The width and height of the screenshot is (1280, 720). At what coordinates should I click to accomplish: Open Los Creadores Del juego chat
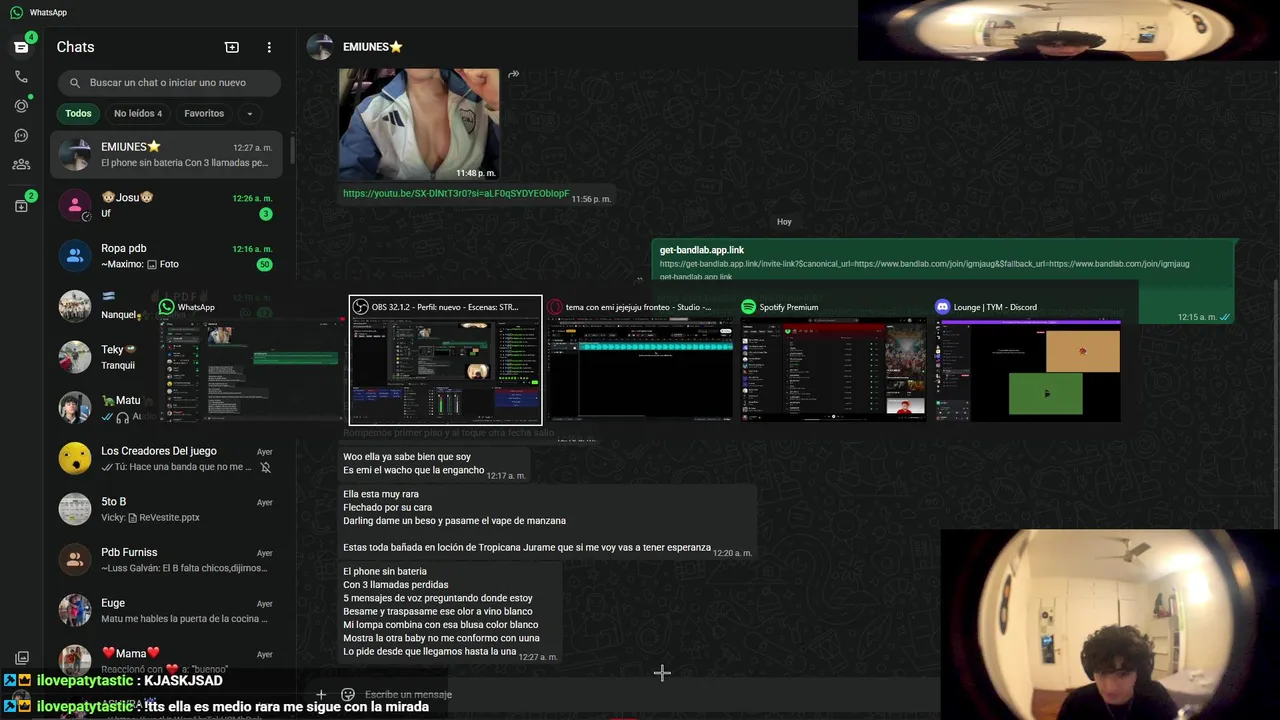[167, 458]
